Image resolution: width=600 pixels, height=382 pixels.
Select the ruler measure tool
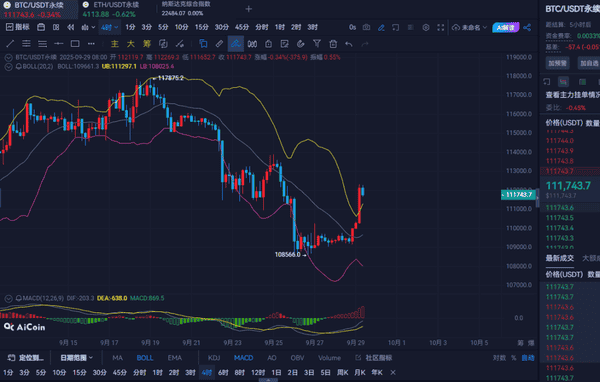click(x=219, y=44)
